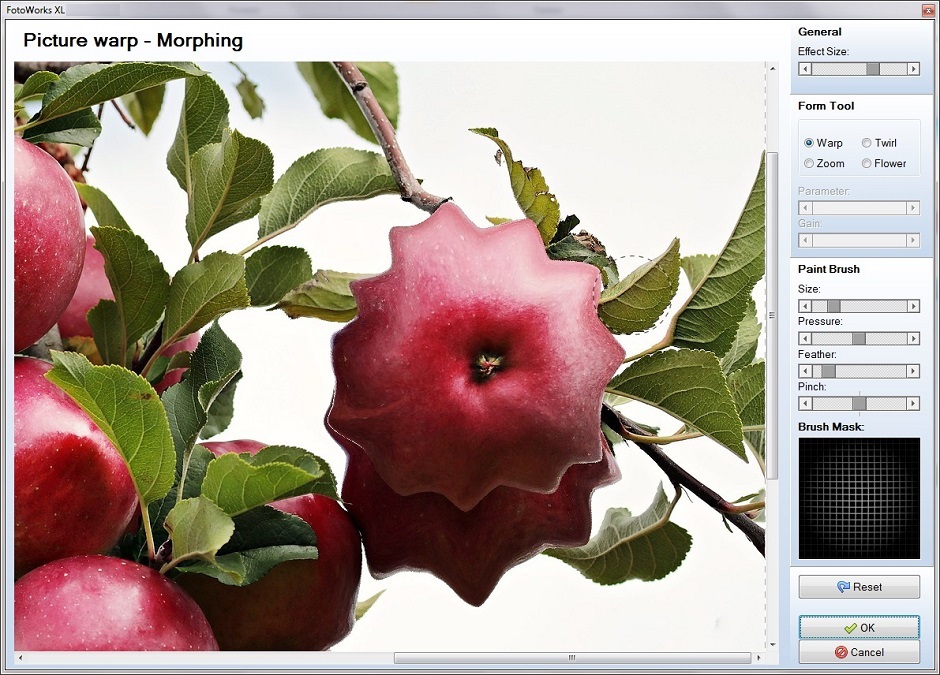
Task: Decrease brush Pressure with its left arrow
Action: tap(803, 338)
